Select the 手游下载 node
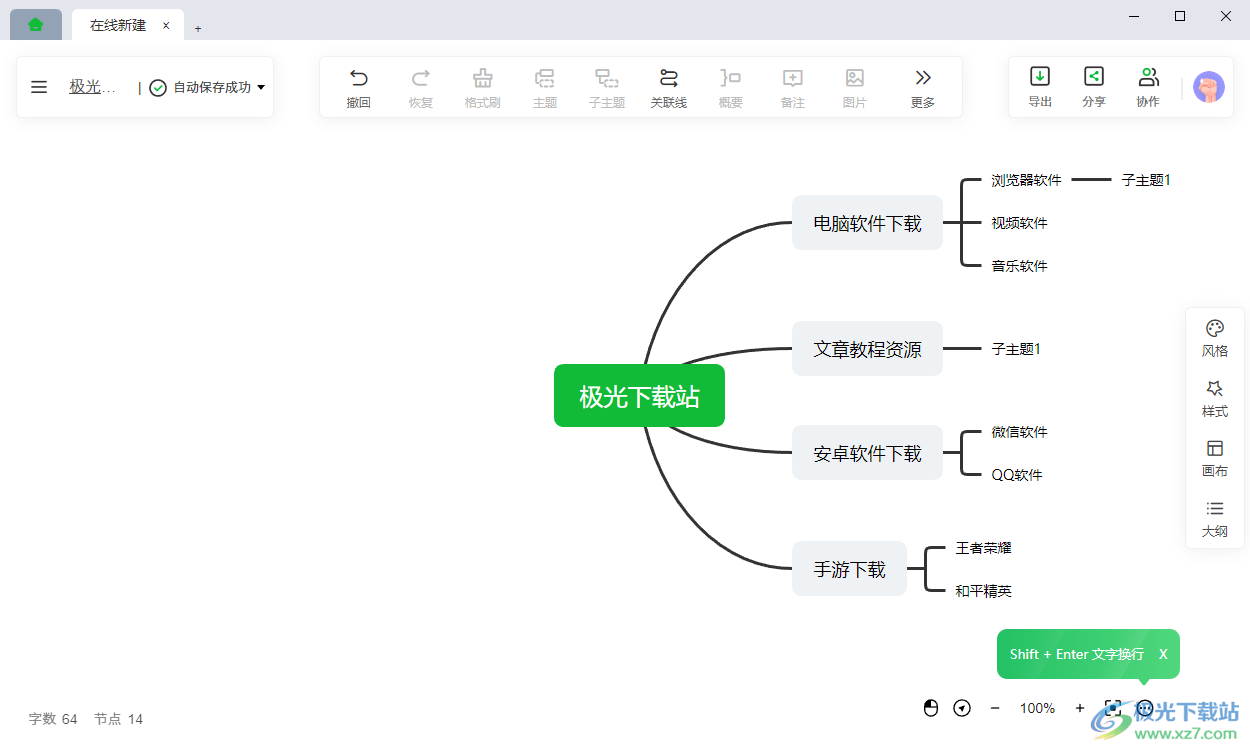Screen dimensions: 1250x750 click(x=849, y=569)
